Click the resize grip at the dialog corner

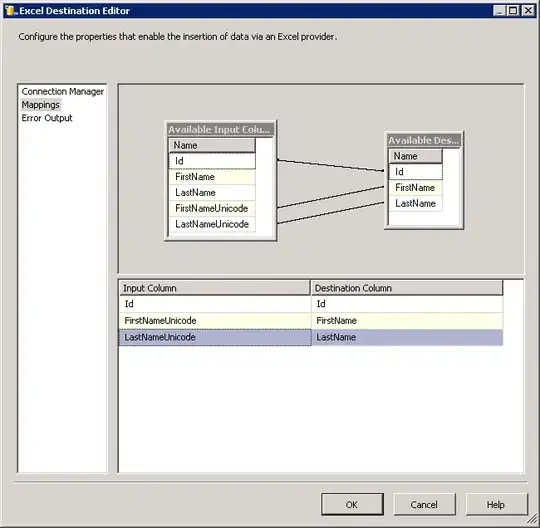tap(532, 519)
